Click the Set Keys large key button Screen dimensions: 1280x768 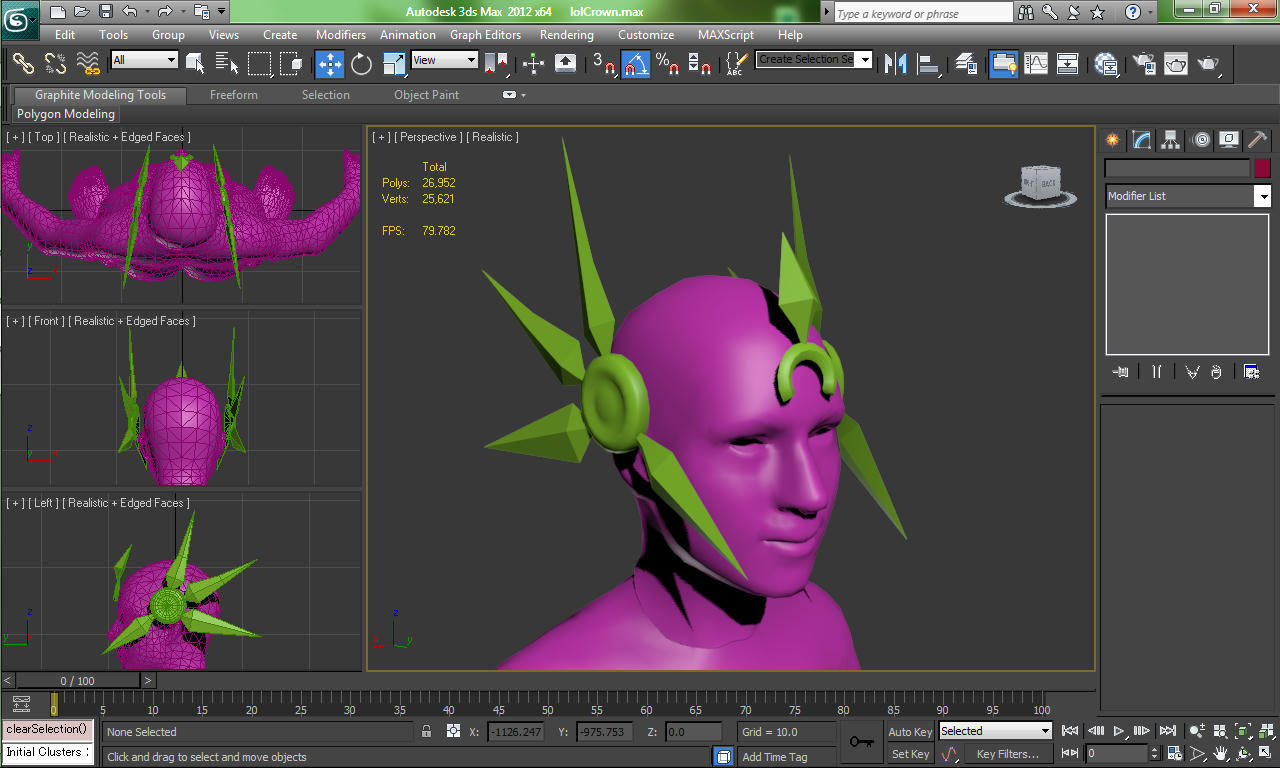[x=862, y=742]
